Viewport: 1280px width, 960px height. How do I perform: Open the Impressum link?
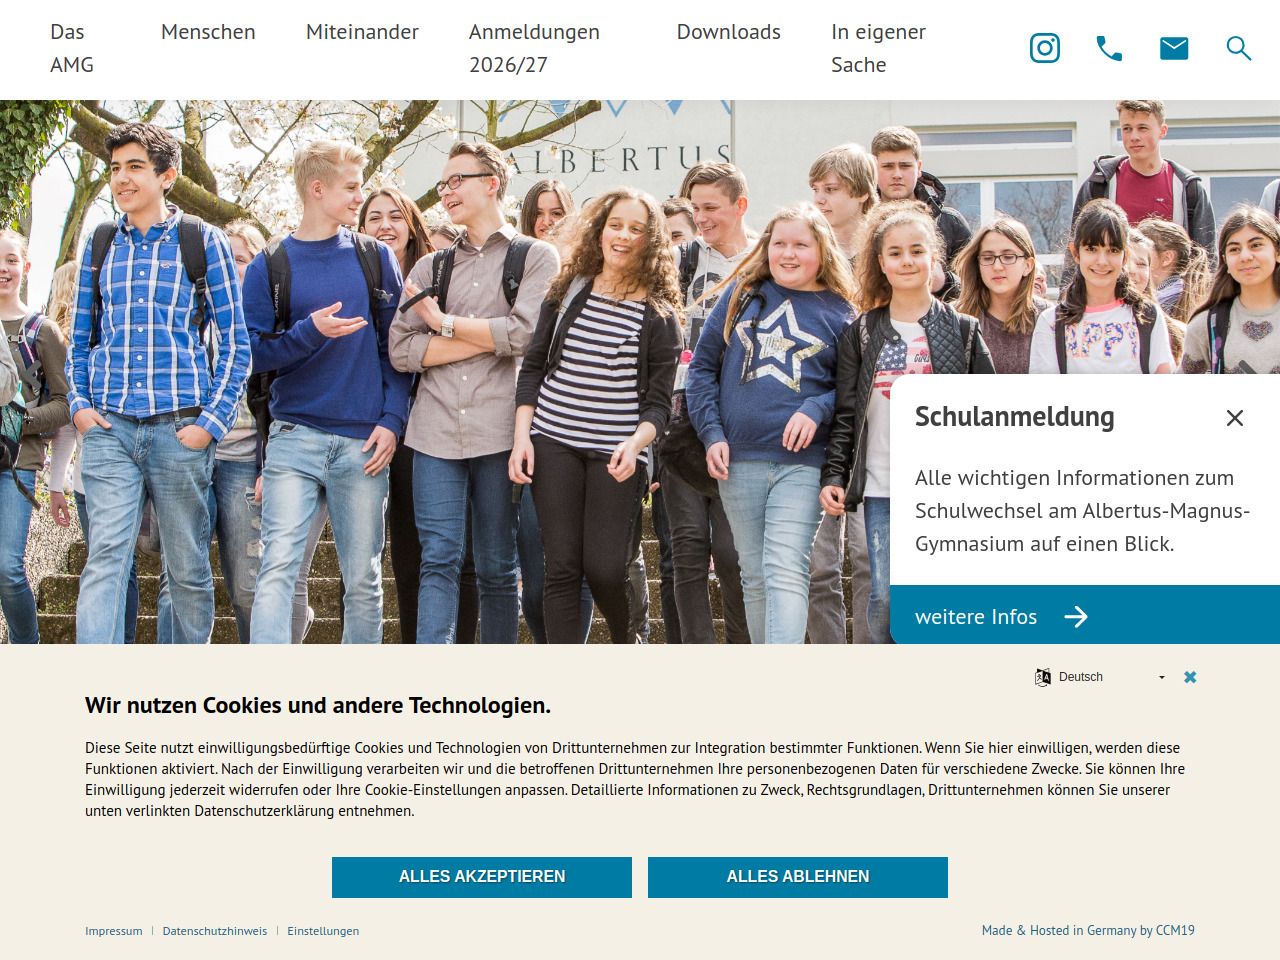(114, 931)
